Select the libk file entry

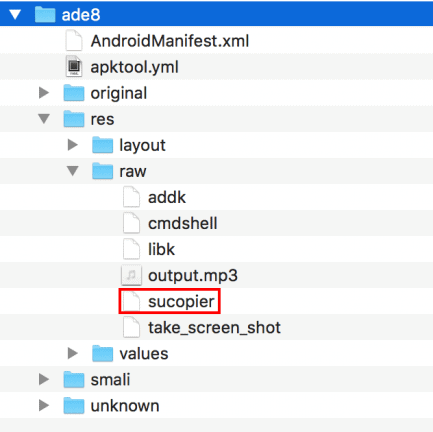161,249
